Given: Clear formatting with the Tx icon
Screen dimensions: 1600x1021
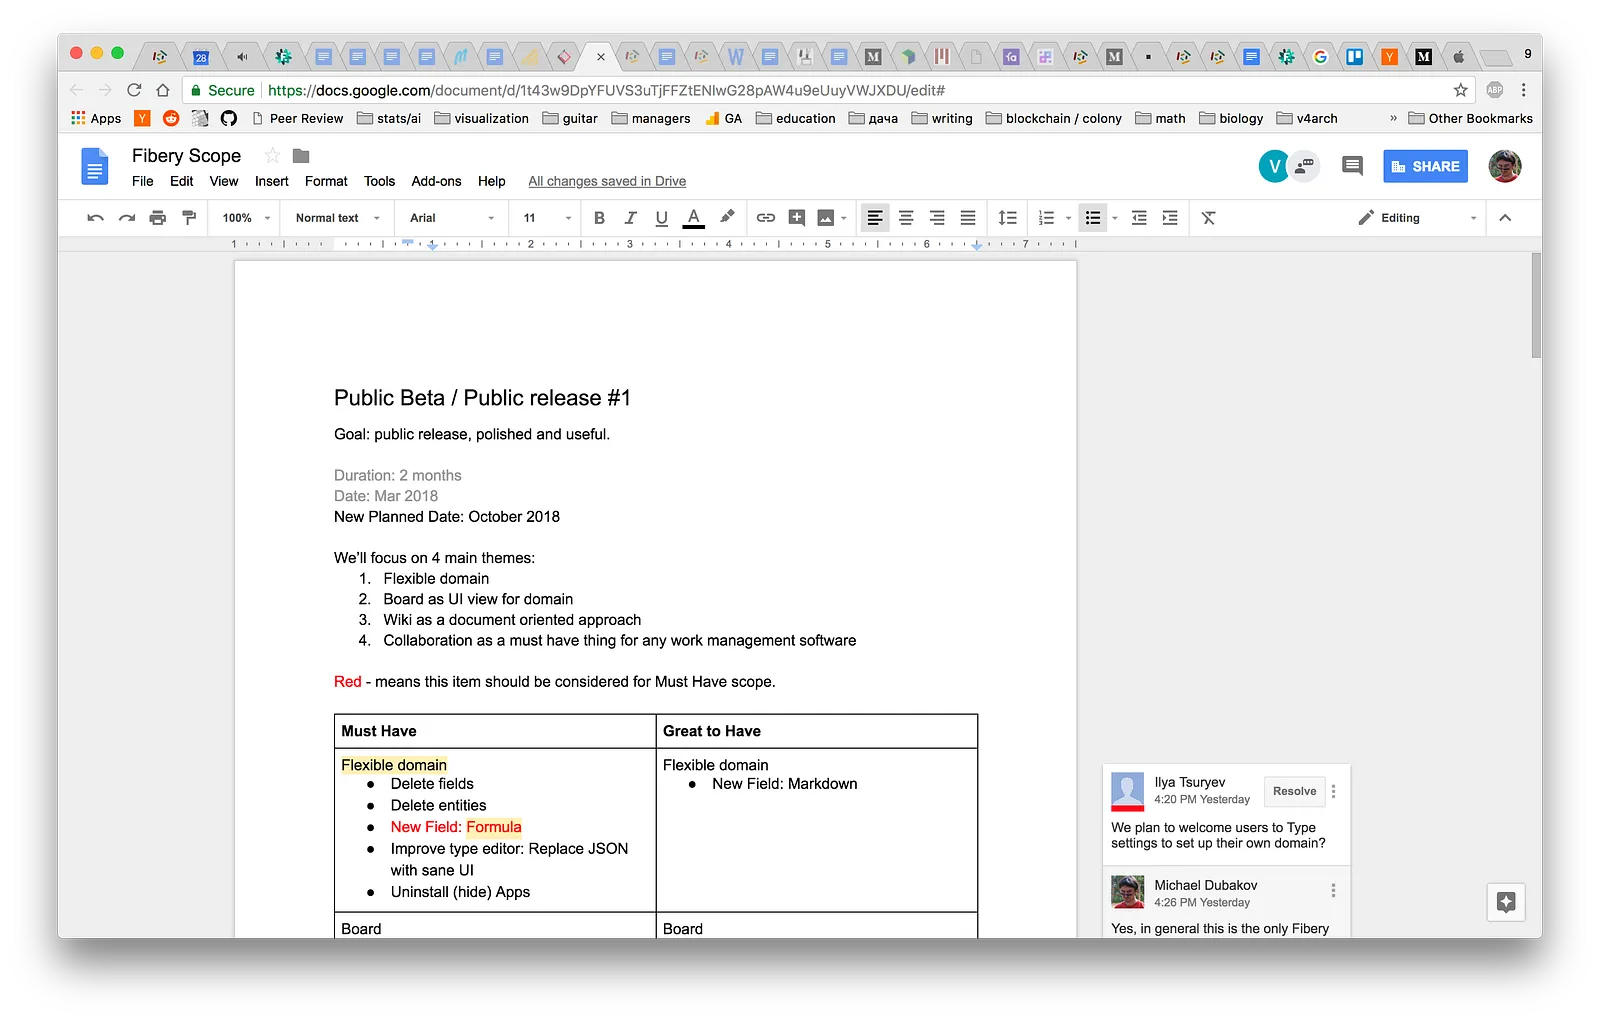Looking at the screenshot, I should pyautogui.click(x=1209, y=218).
